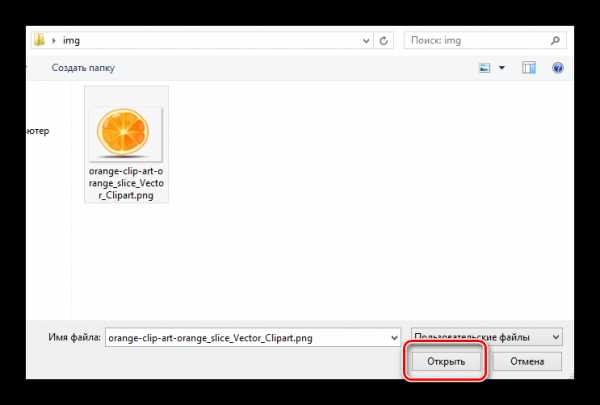Expand the address bar history dropdown
This screenshot has width=600, height=405.
[x=366, y=40]
